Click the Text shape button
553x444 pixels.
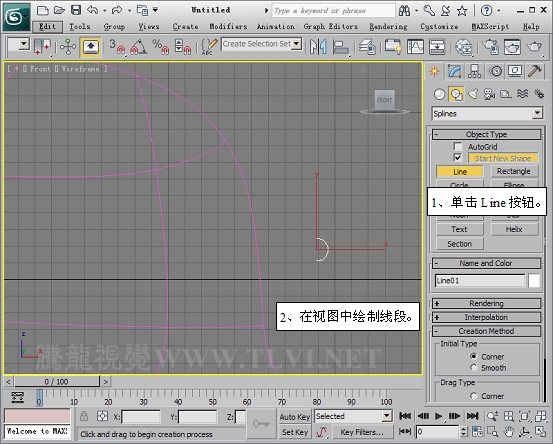click(x=460, y=229)
